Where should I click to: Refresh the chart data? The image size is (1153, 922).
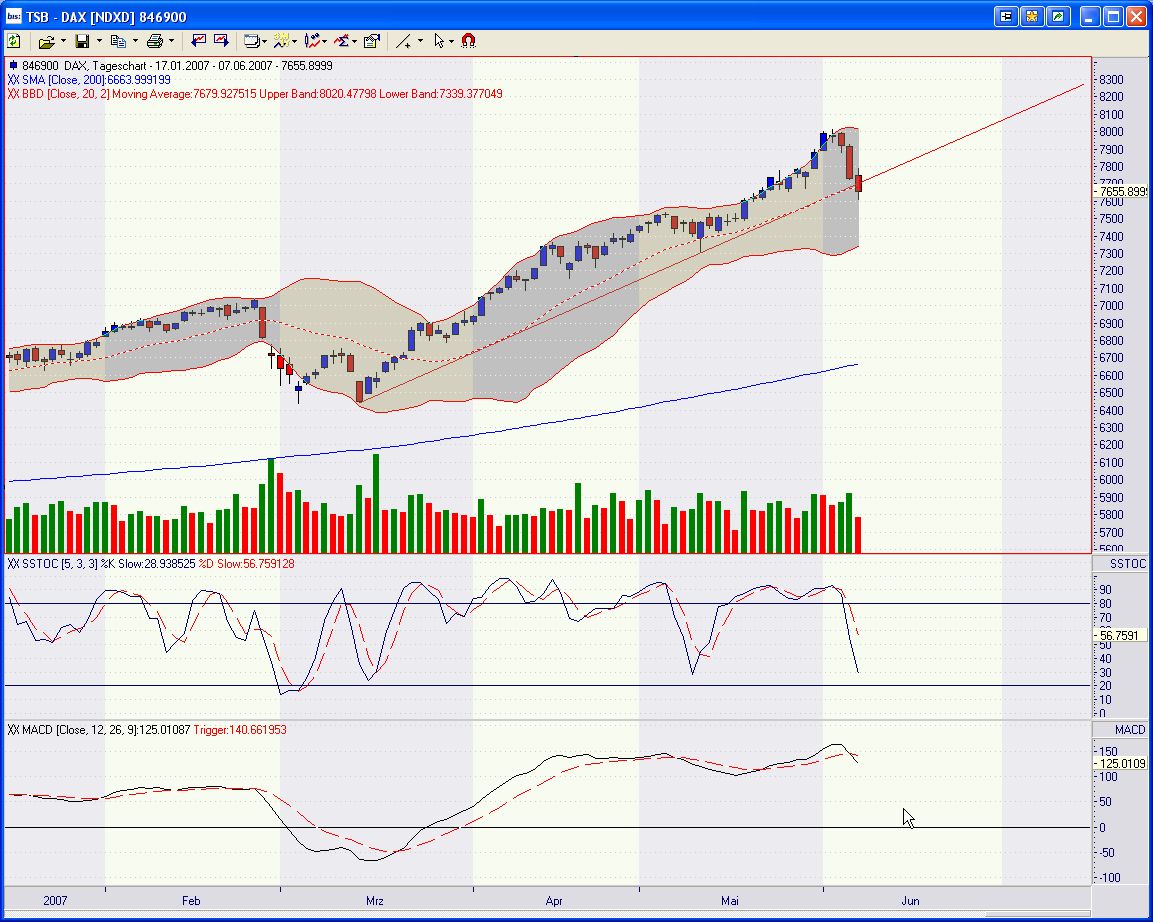pyautogui.click(x=14, y=41)
